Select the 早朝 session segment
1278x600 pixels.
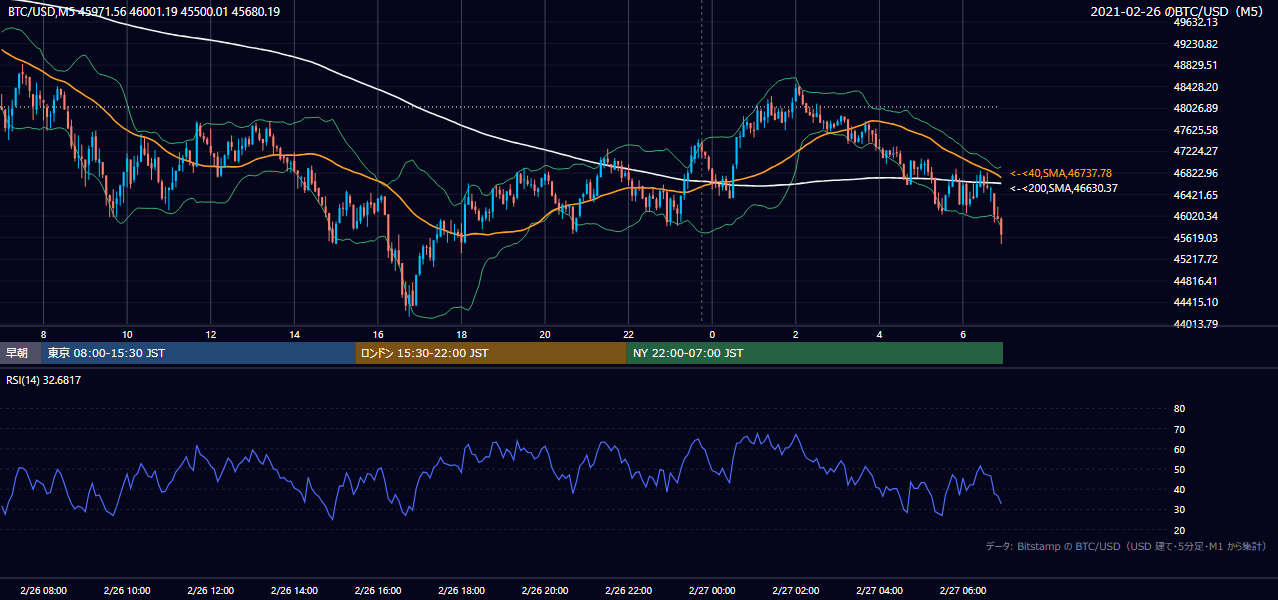click(x=20, y=353)
